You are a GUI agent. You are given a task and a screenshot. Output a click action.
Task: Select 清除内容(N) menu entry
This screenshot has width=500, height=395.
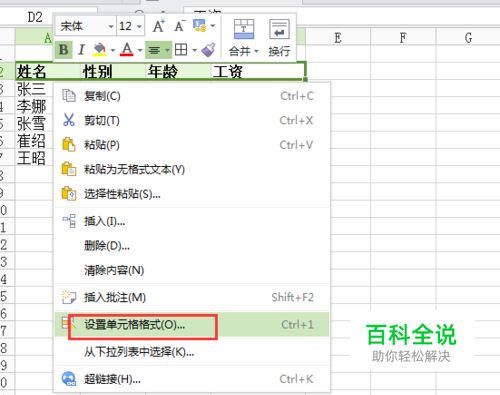pyautogui.click(x=192, y=270)
